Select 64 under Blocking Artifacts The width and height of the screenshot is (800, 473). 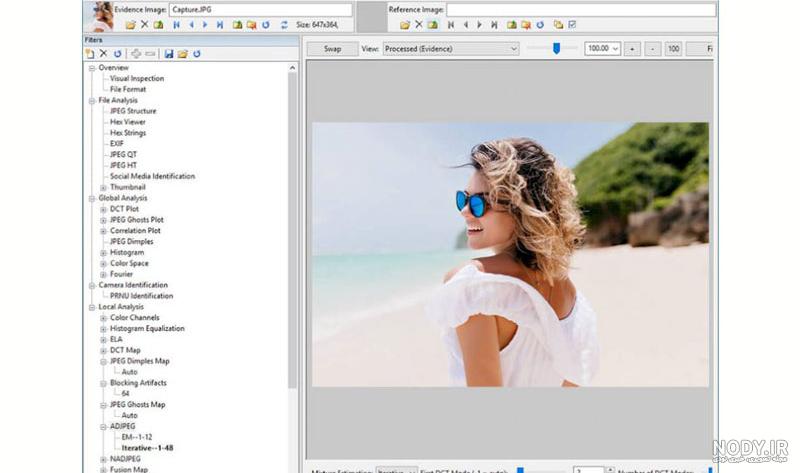click(x=126, y=394)
